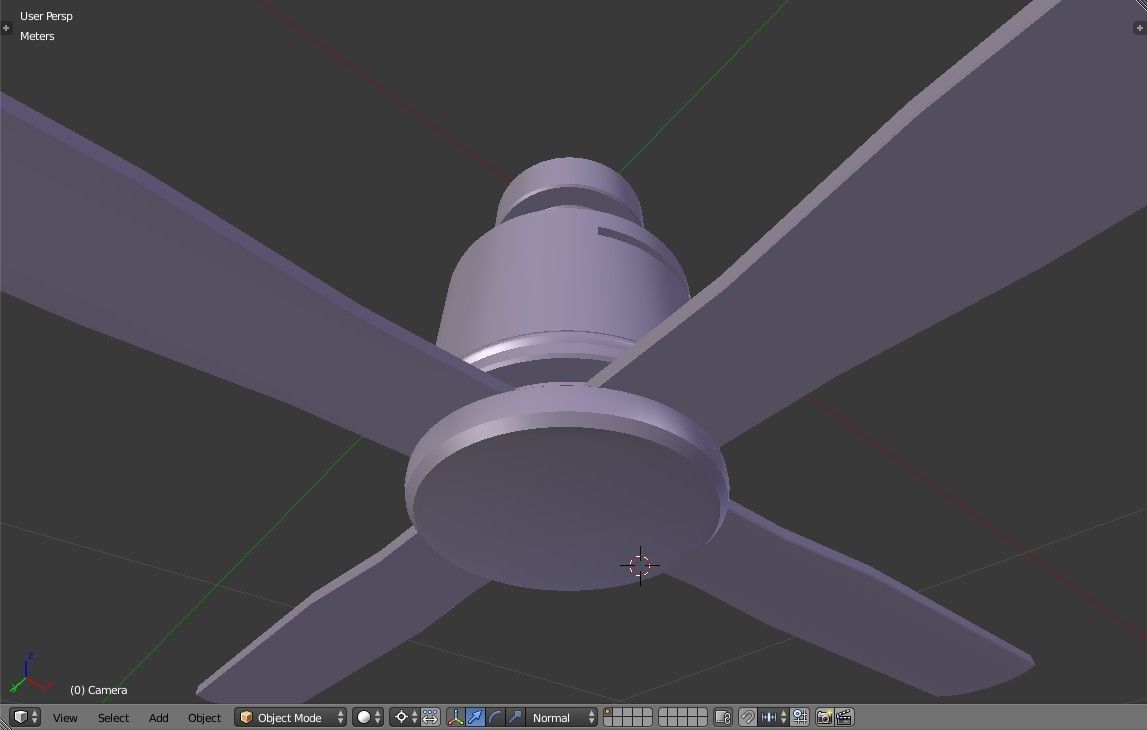Open the snap element type dropdown

click(x=773, y=718)
